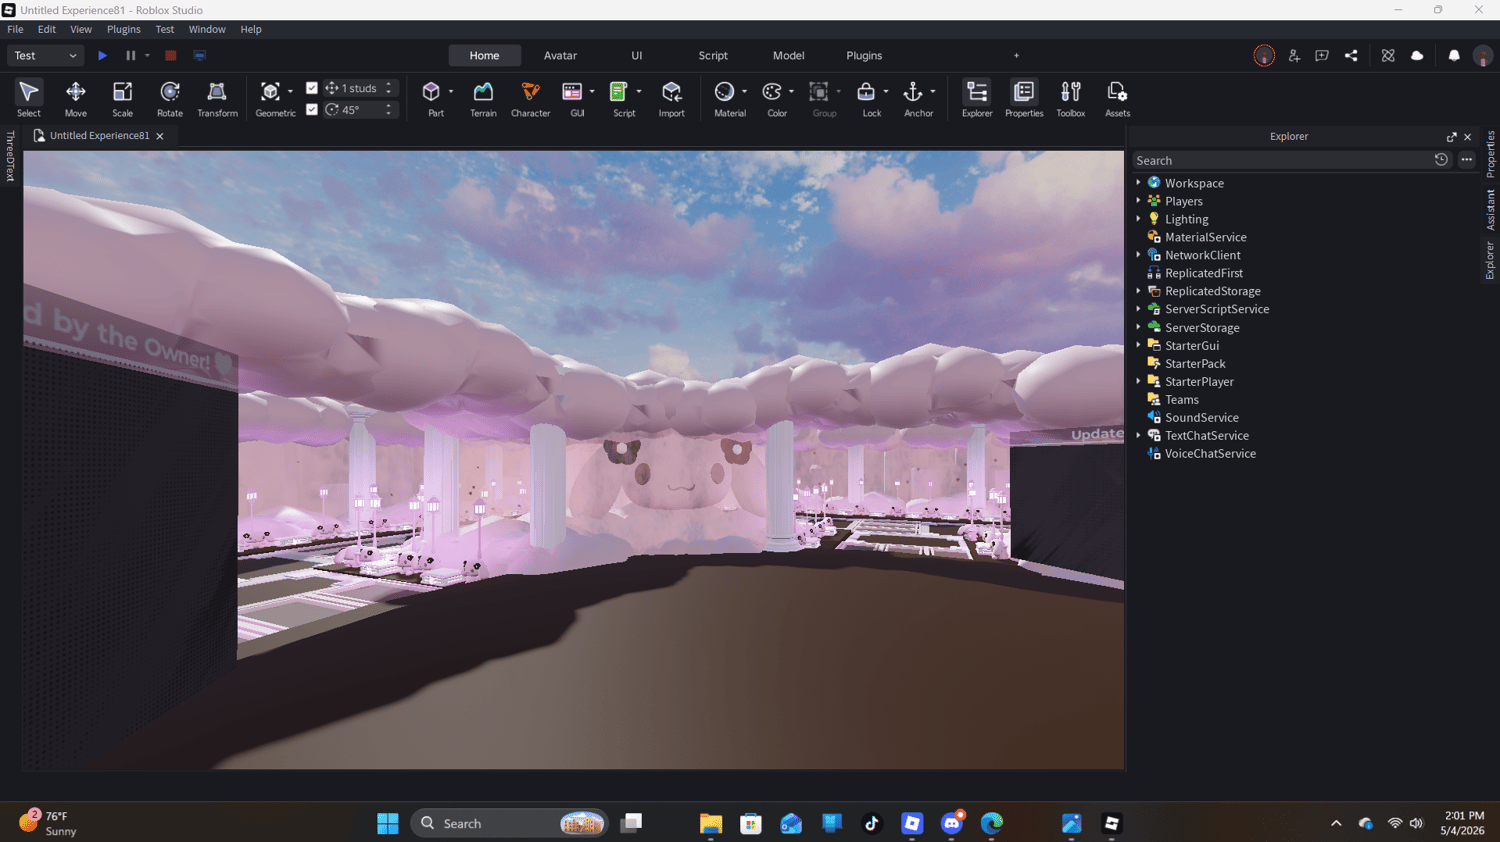Open the Terrain editor
The image size is (1500, 842).
tap(483, 98)
